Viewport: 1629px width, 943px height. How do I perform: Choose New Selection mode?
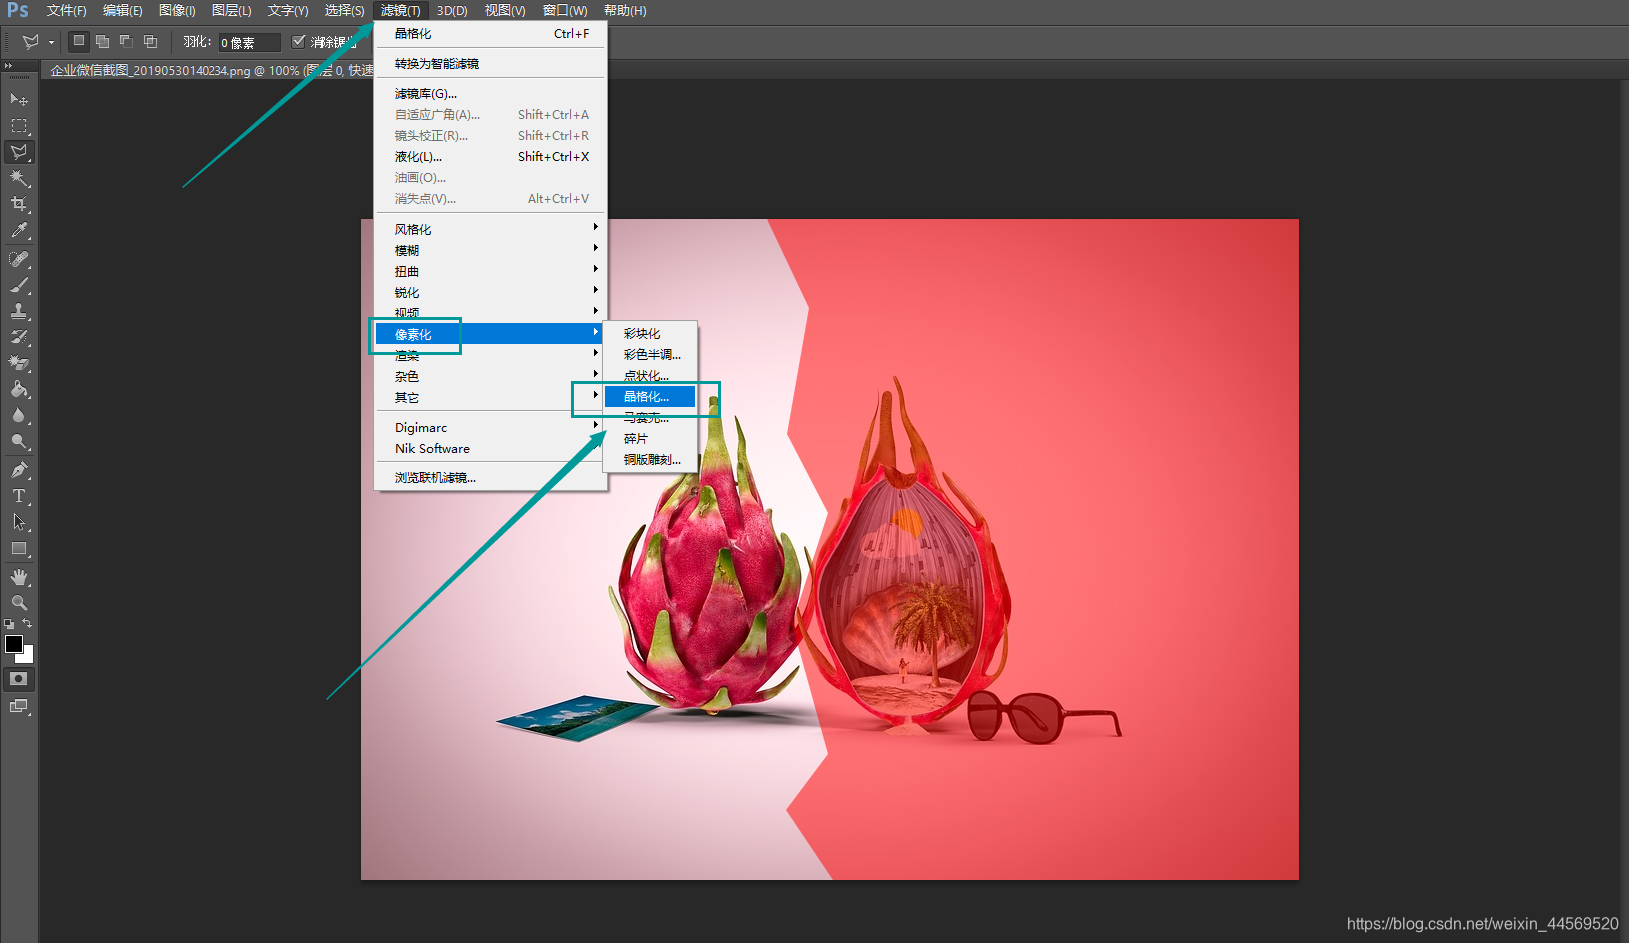click(79, 41)
